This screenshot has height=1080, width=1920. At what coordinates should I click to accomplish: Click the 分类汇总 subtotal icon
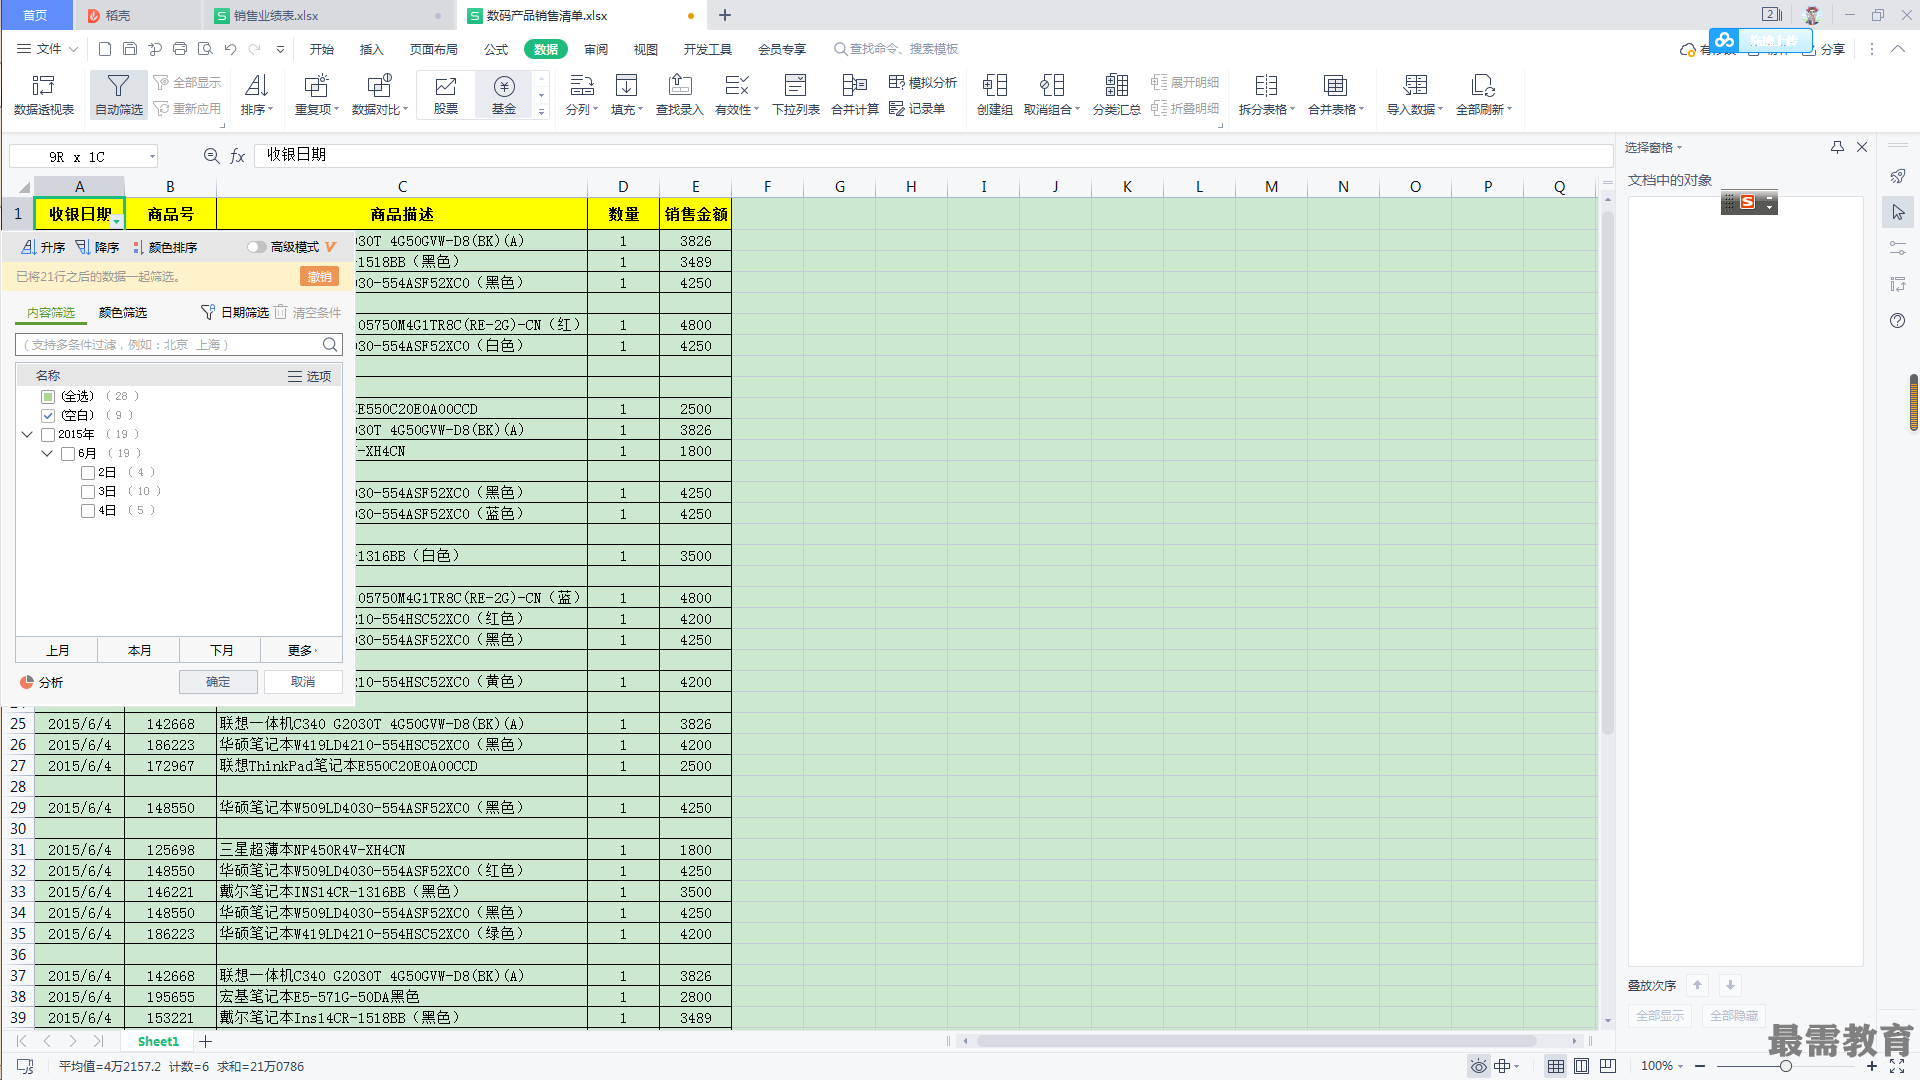pos(1117,95)
